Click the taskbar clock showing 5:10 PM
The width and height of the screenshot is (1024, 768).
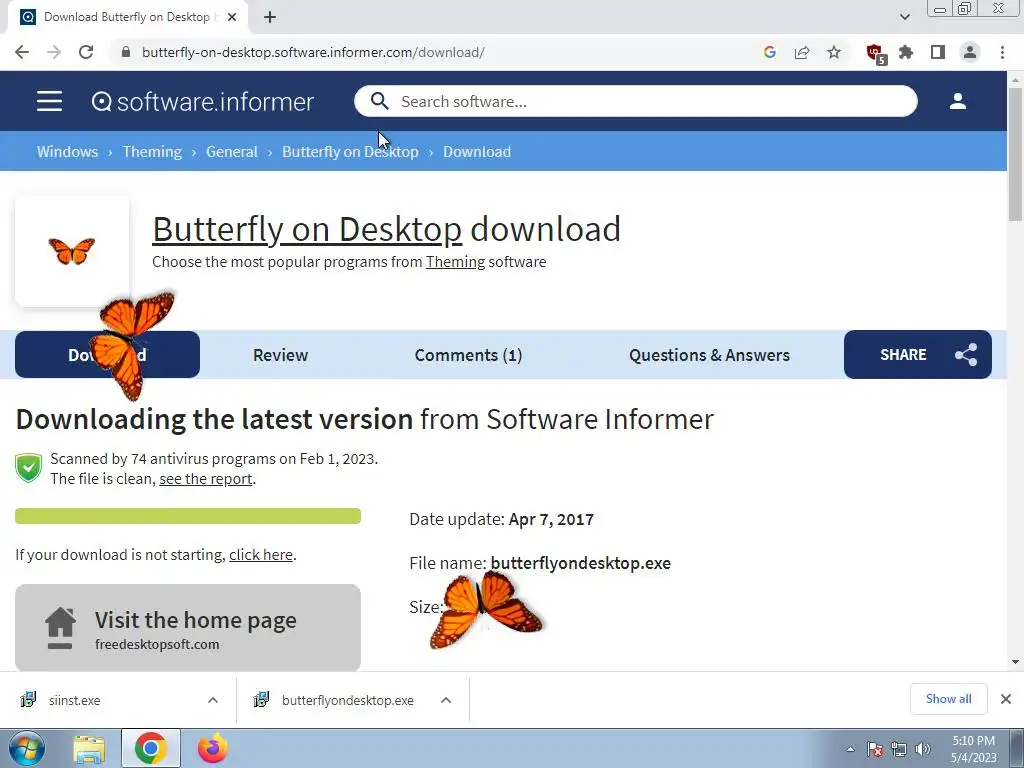(973, 749)
